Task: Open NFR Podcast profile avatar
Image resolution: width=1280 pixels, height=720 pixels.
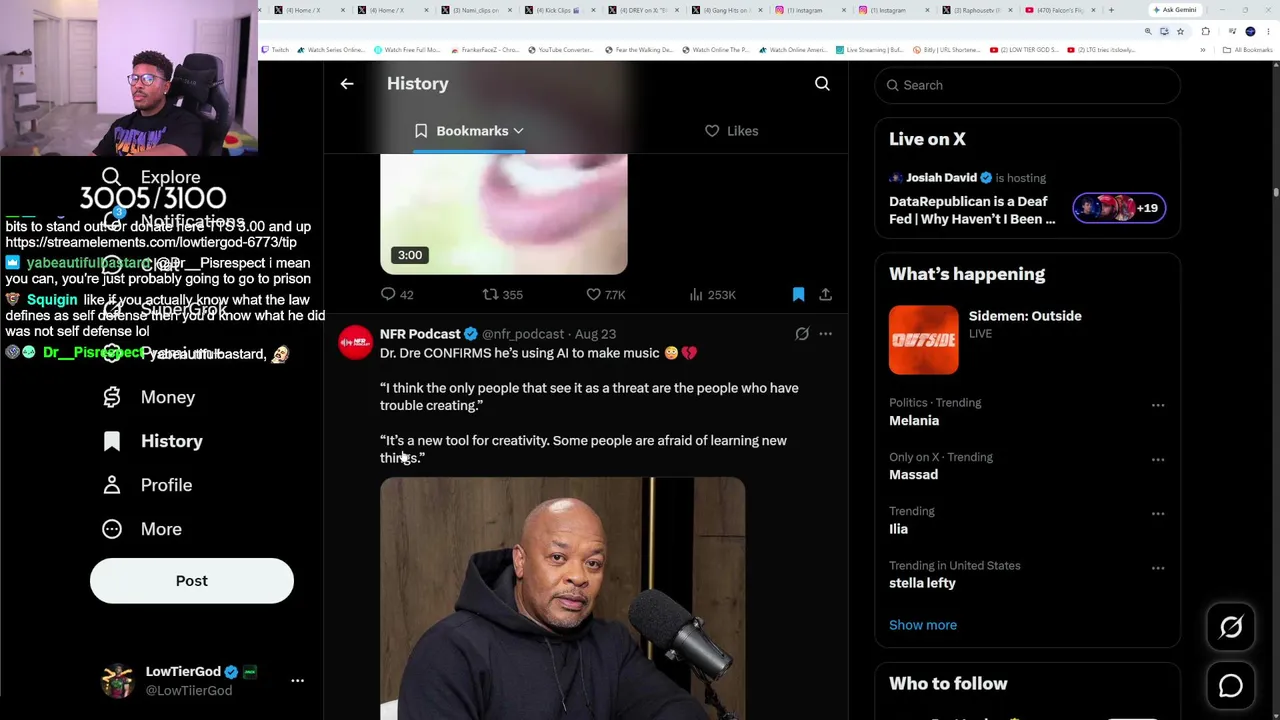Action: click(x=355, y=342)
